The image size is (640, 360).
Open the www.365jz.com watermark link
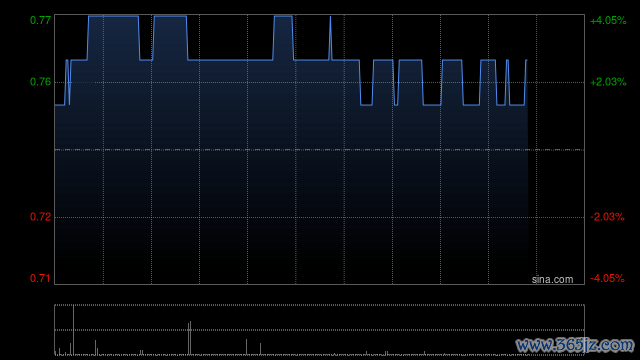coord(575,345)
